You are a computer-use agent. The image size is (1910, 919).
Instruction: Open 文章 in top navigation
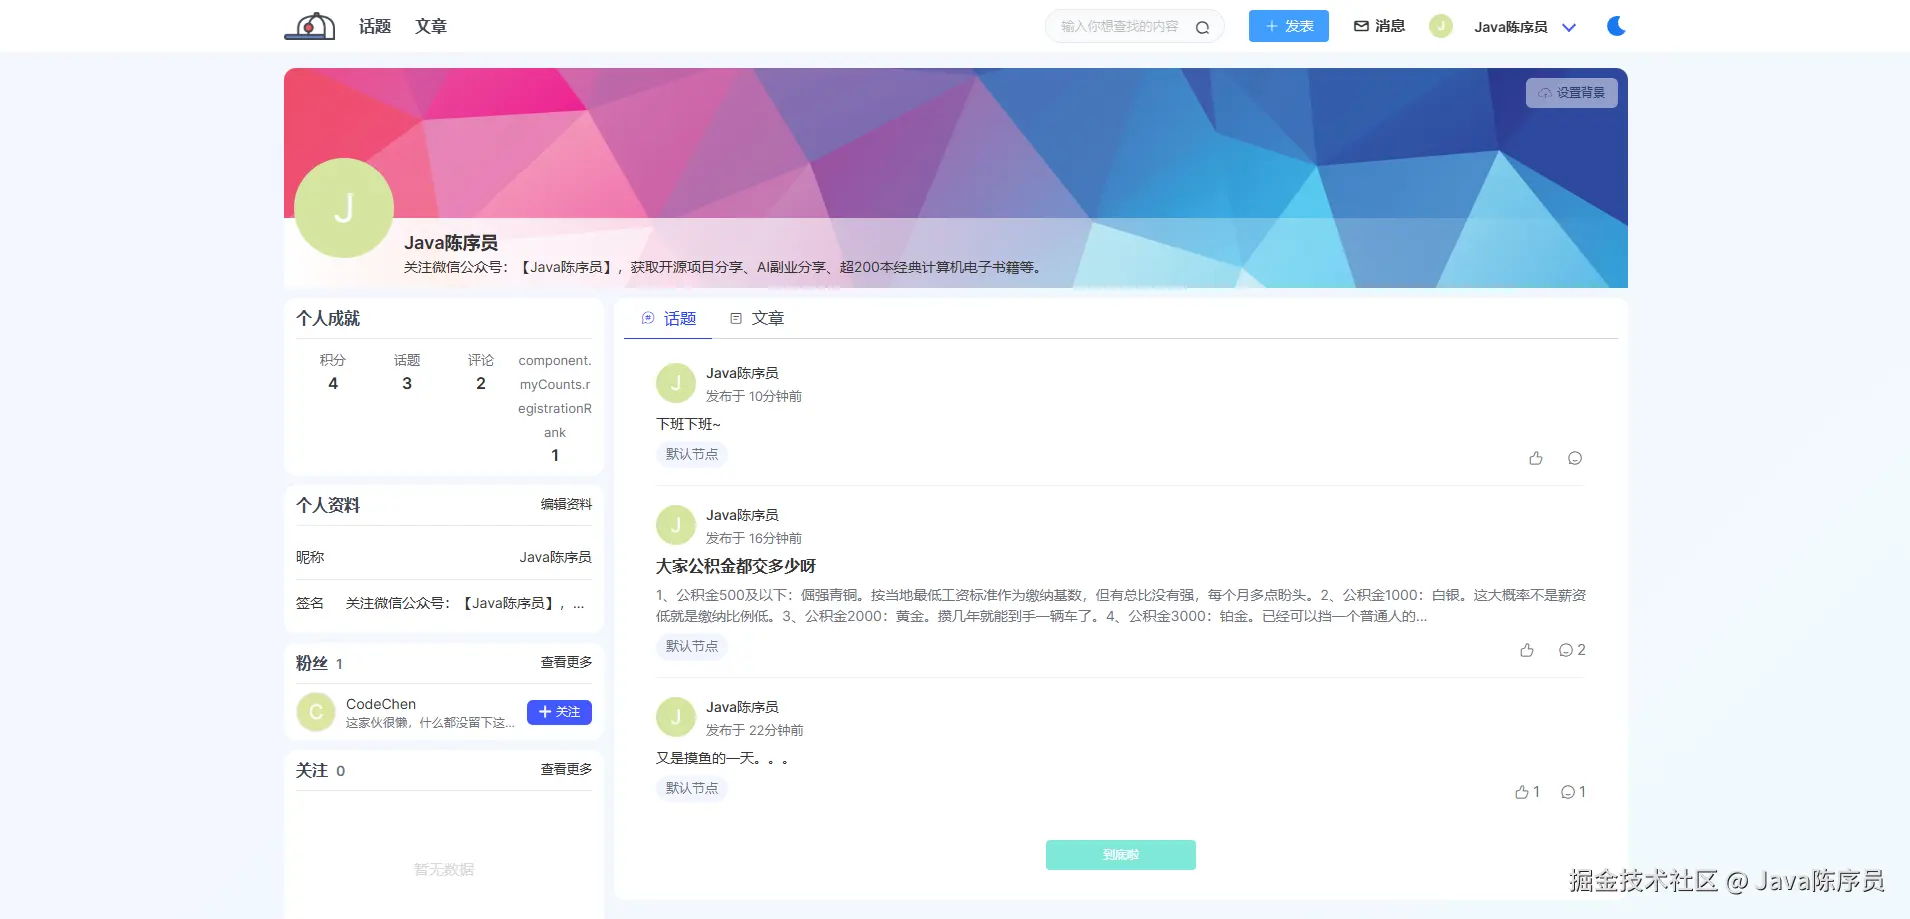pyautogui.click(x=431, y=26)
